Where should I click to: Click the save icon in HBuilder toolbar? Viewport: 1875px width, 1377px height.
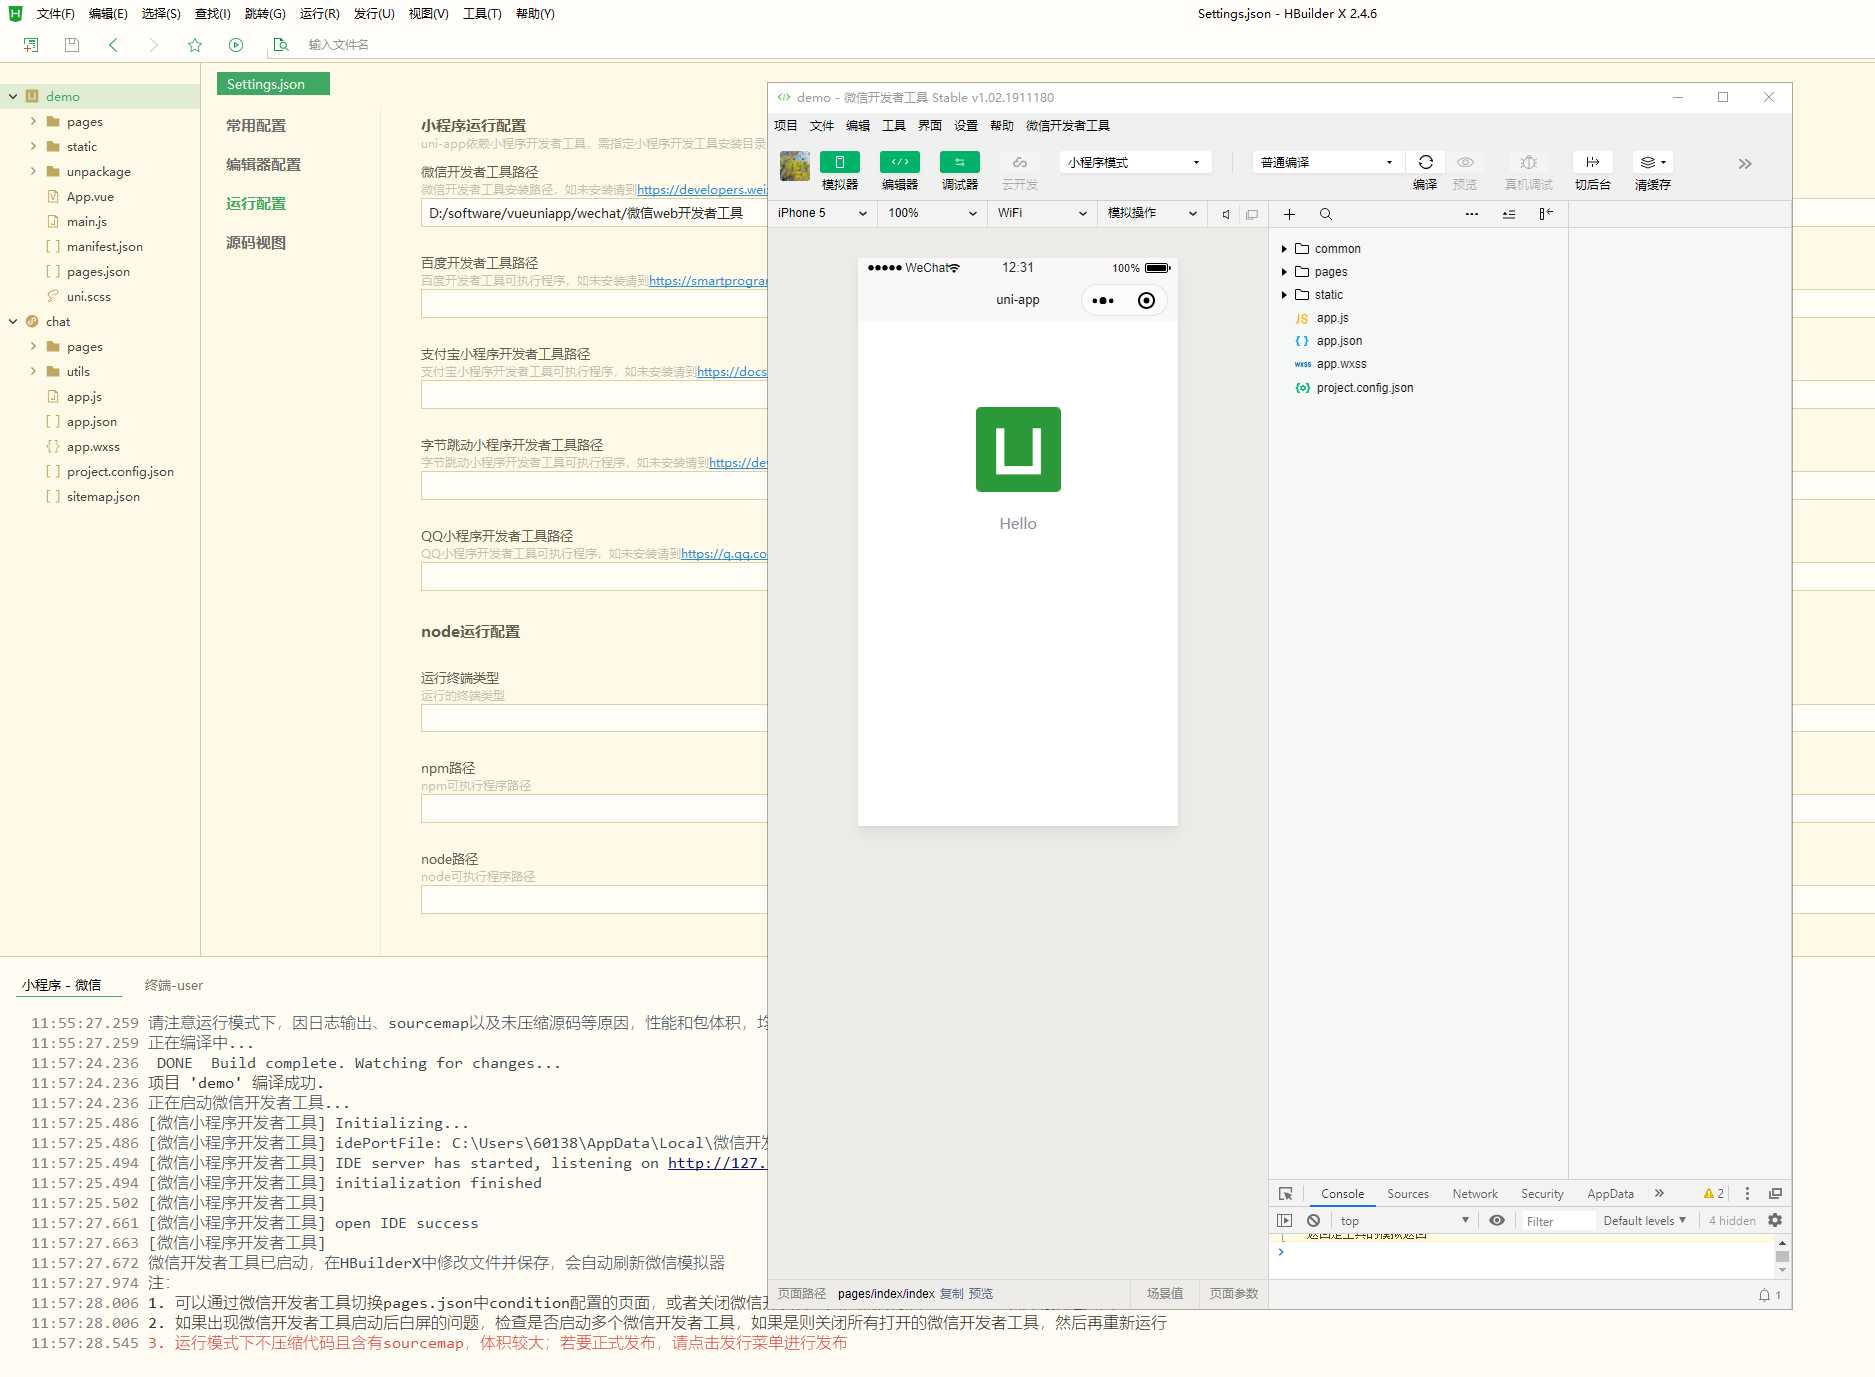point(72,45)
